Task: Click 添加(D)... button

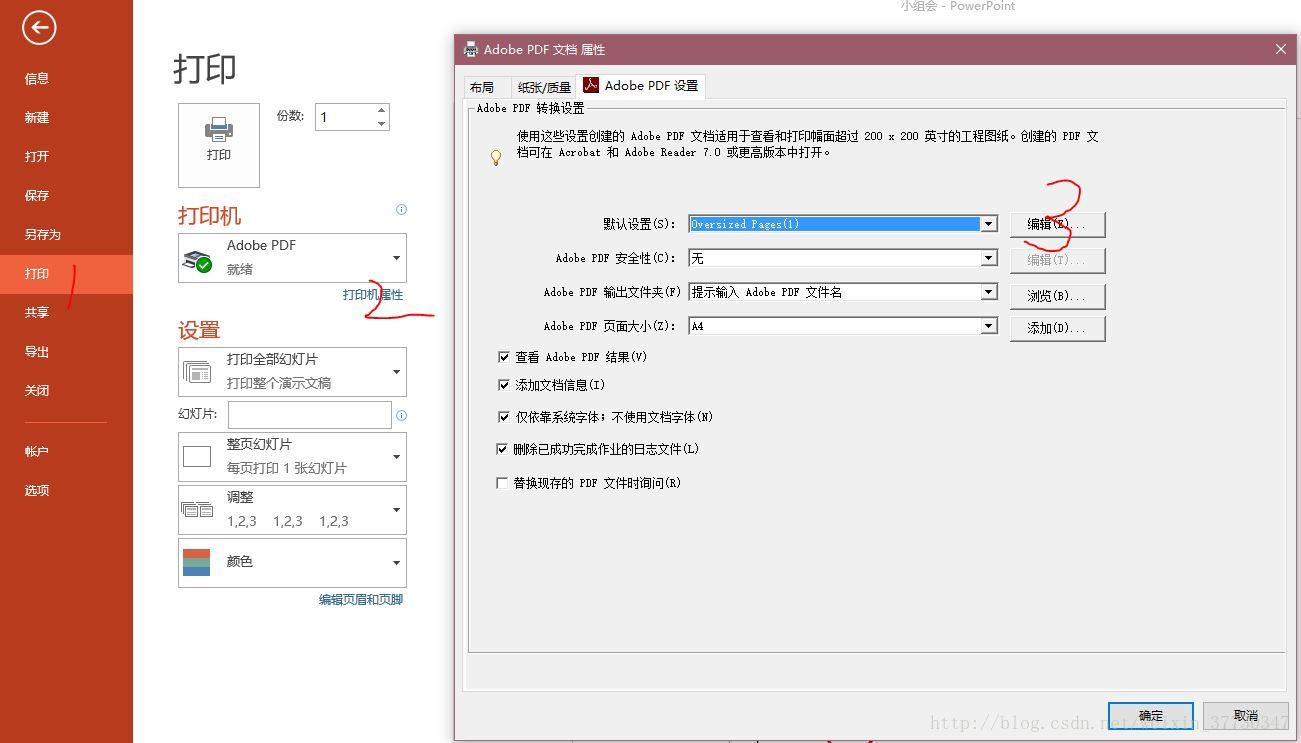Action: (x=1057, y=328)
